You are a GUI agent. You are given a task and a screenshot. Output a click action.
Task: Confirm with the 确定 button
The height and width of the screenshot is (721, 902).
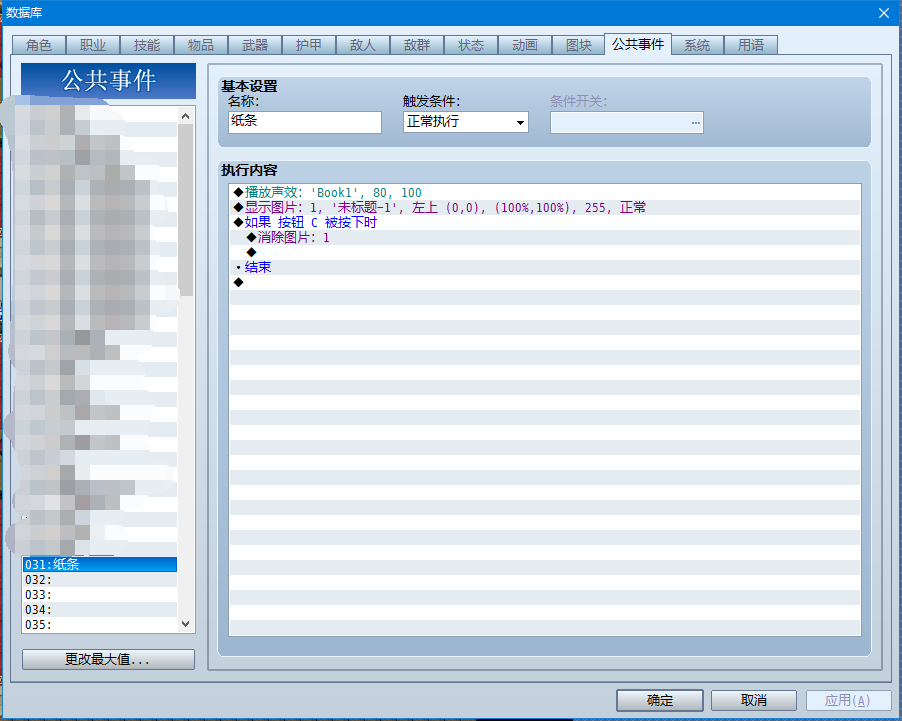click(x=660, y=700)
